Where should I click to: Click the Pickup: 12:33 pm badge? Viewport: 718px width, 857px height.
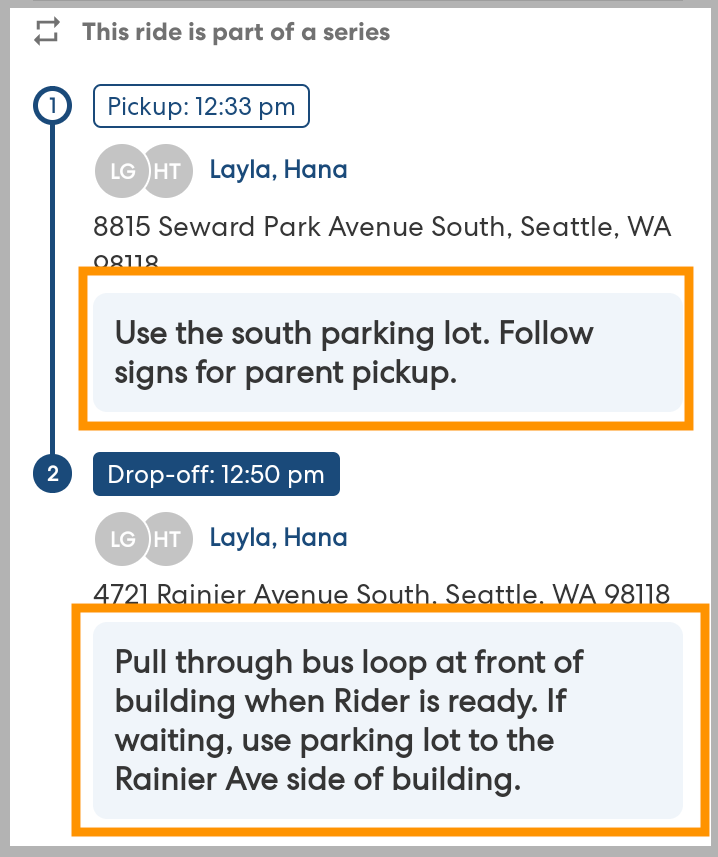click(x=201, y=107)
